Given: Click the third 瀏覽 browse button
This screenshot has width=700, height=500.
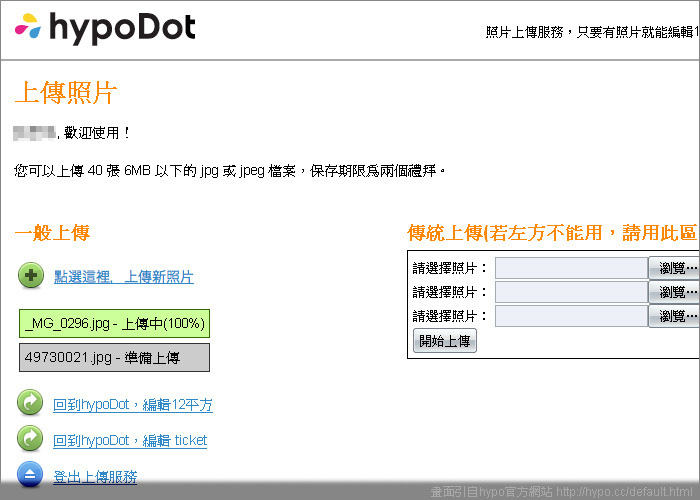Looking at the screenshot, I should pyautogui.click(x=674, y=316).
